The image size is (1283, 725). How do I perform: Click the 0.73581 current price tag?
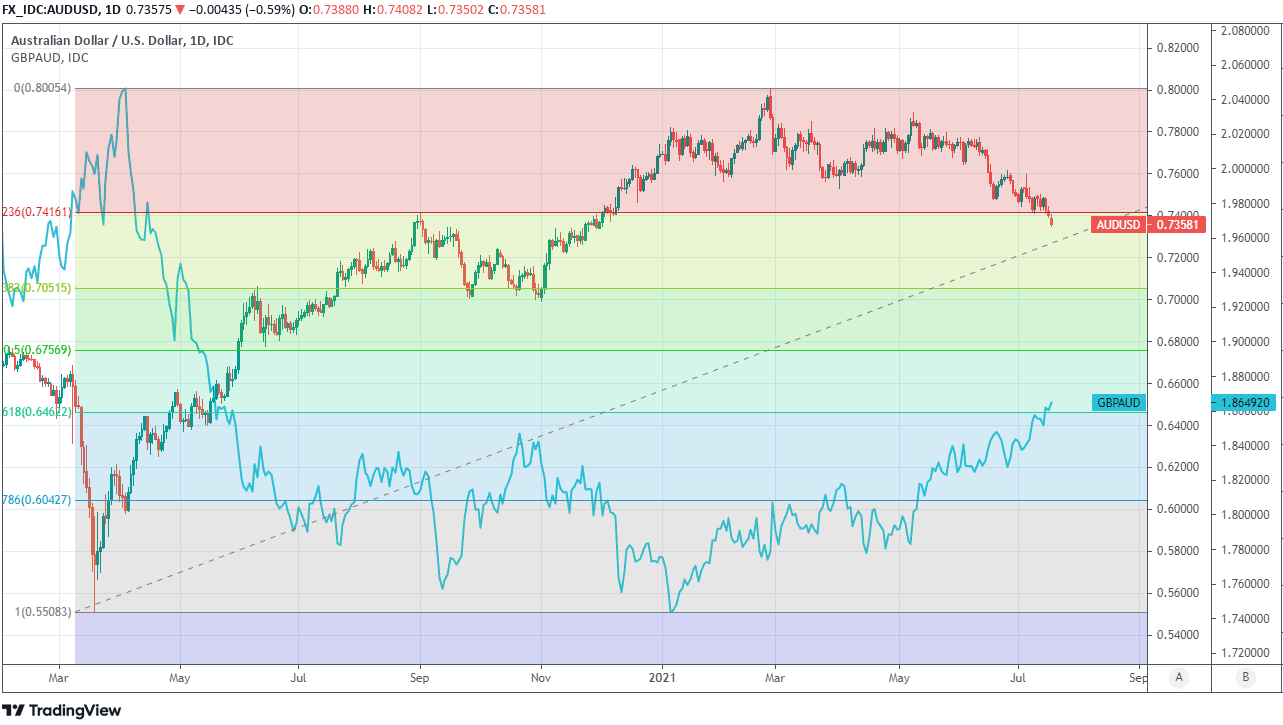[x=1178, y=225]
